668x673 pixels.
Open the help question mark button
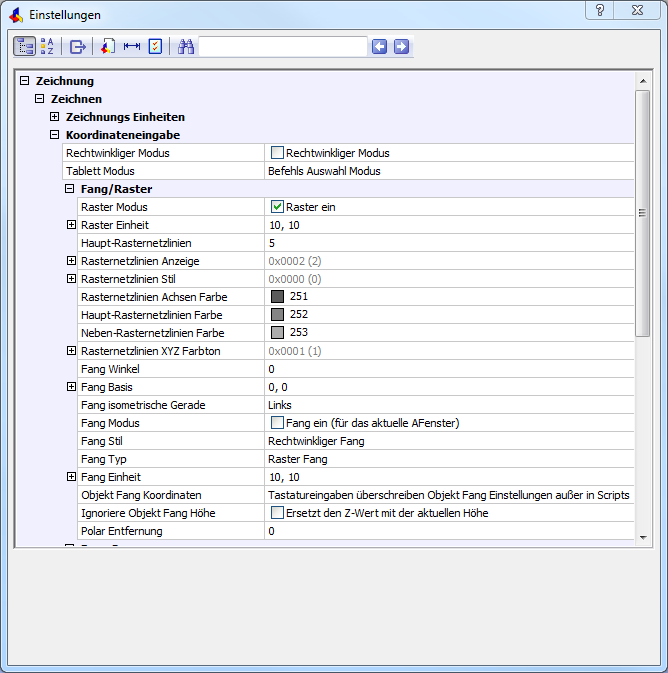[x=600, y=10]
